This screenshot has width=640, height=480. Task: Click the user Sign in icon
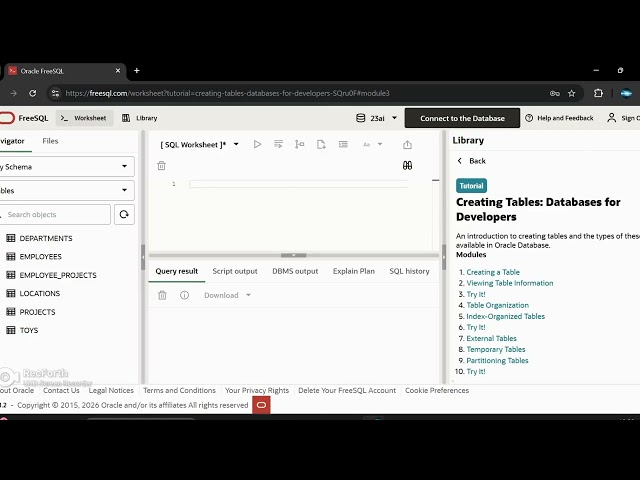point(611,118)
